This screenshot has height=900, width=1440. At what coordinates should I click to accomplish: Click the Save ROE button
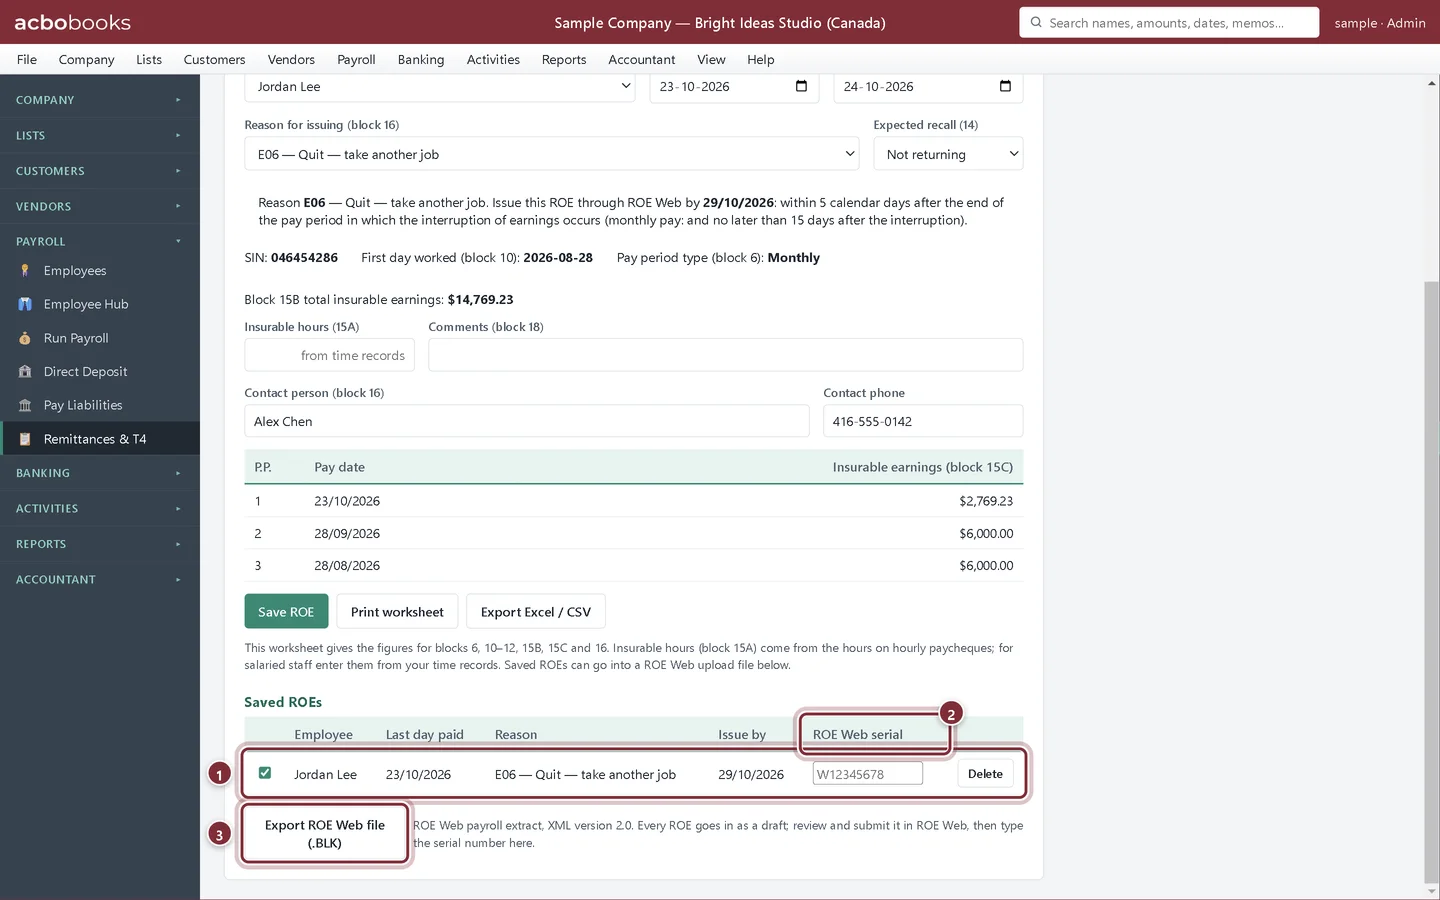(x=286, y=612)
